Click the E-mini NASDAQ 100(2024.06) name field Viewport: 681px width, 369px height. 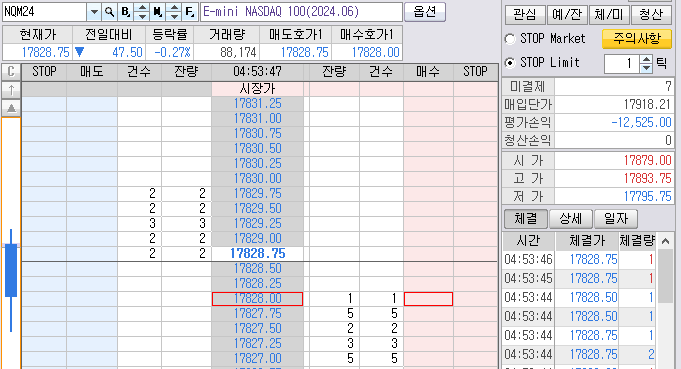[x=301, y=12]
